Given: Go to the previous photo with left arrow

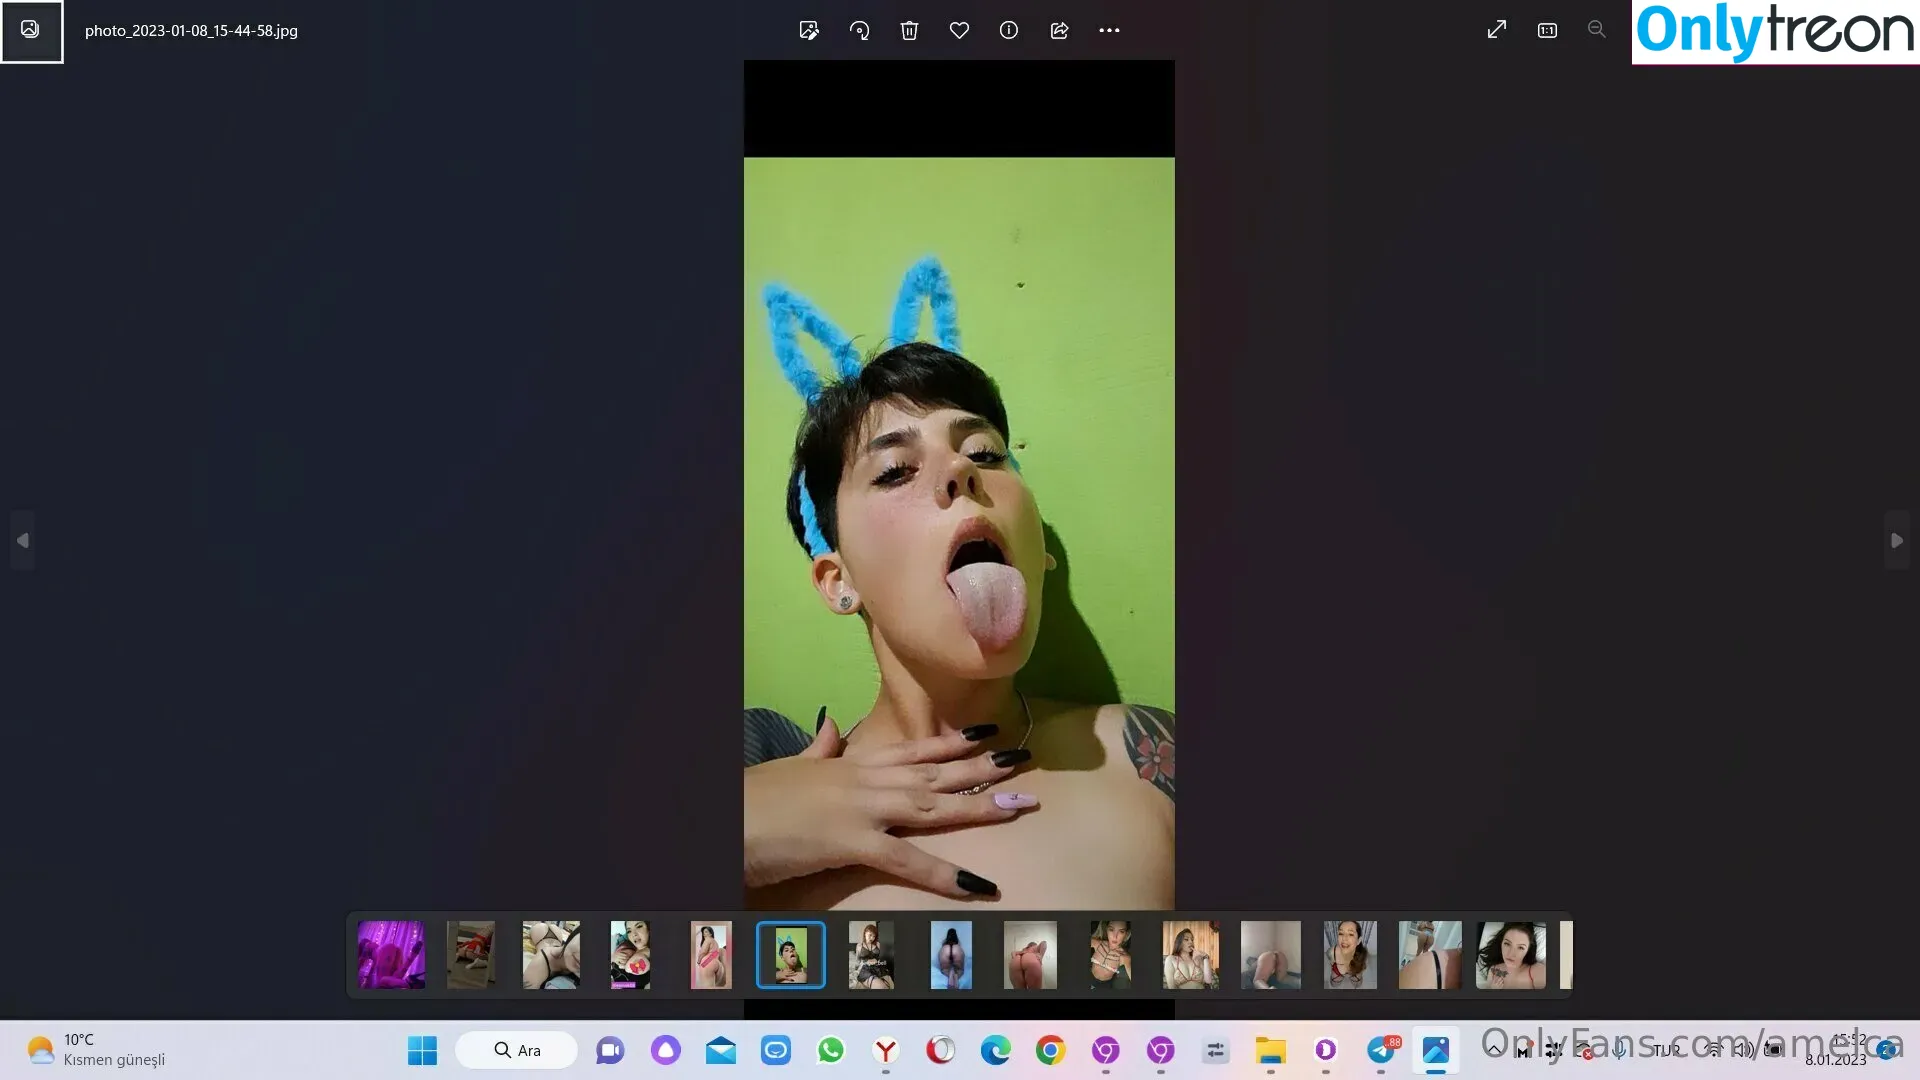Looking at the screenshot, I should 23,540.
